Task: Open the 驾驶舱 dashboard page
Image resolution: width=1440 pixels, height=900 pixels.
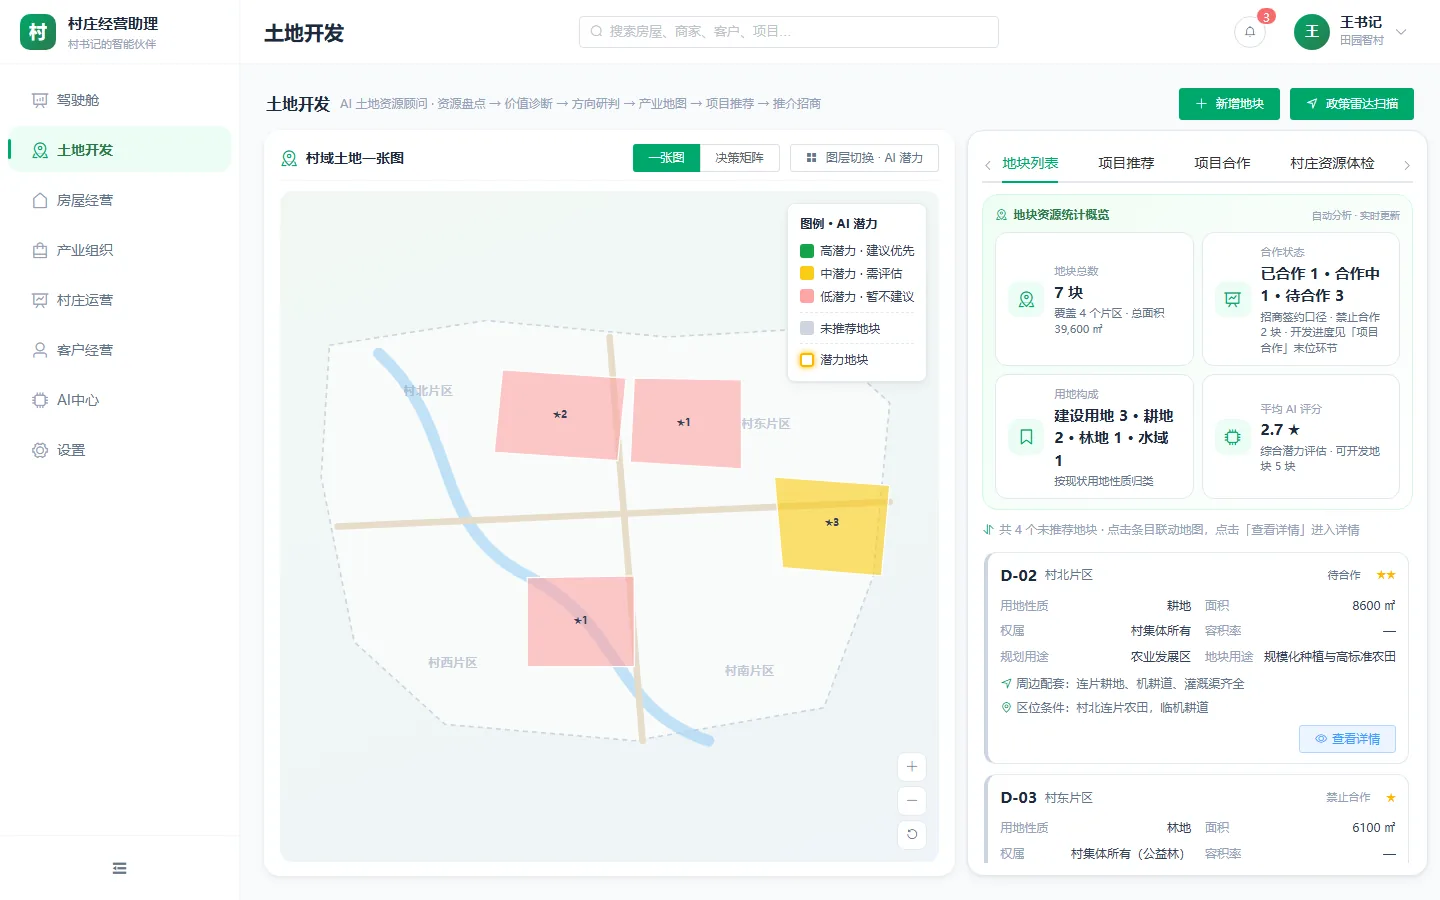Action: [119, 100]
